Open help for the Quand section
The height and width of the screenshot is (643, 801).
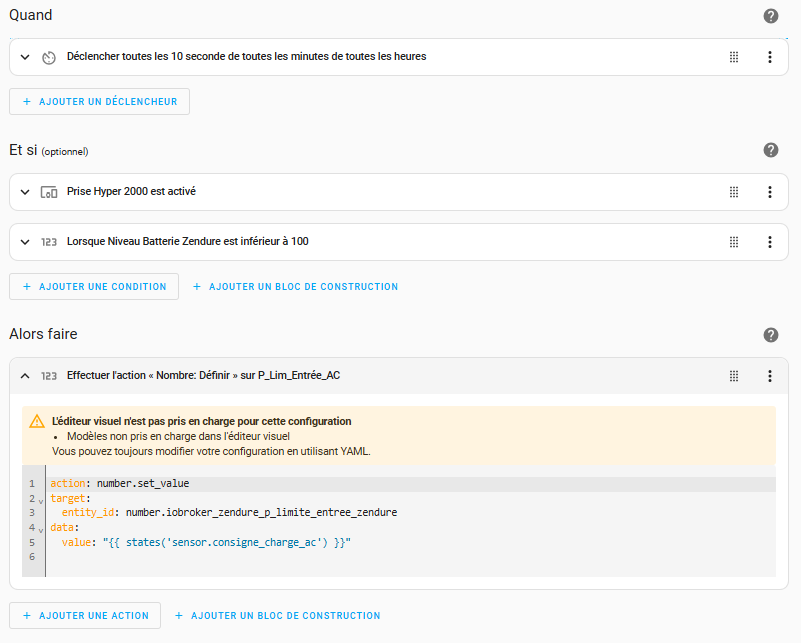point(770,16)
